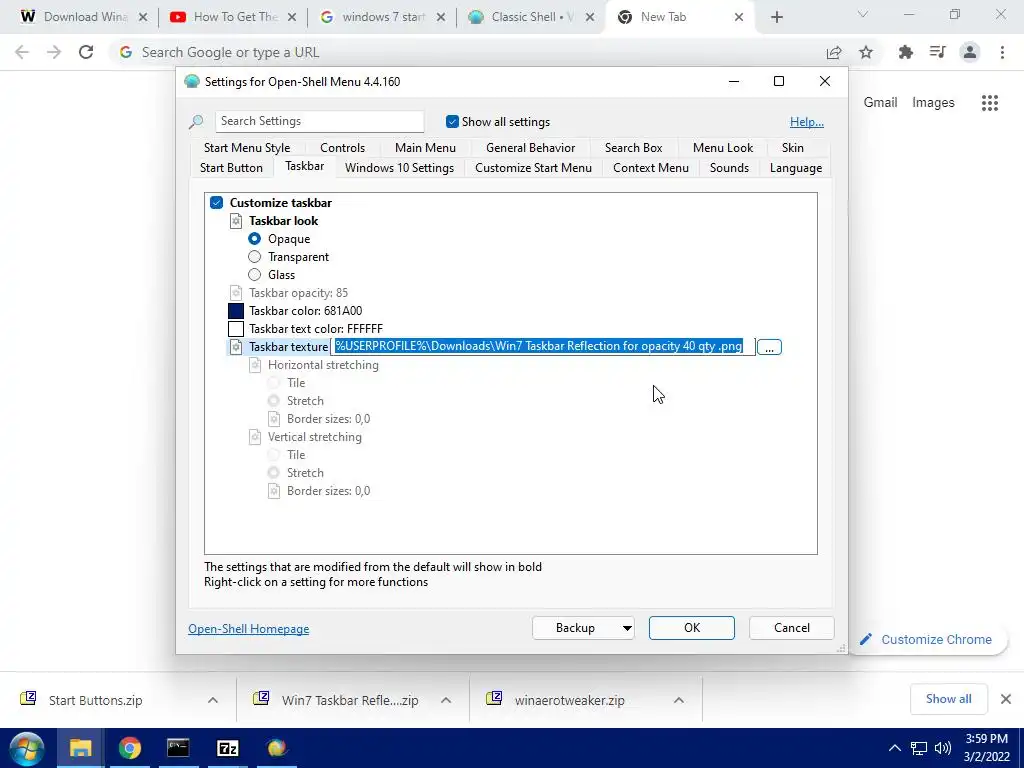Click the Open-Shell icon in taskbar
The height and width of the screenshot is (768, 1024).
pyautogui.click(x=276, y=748)
